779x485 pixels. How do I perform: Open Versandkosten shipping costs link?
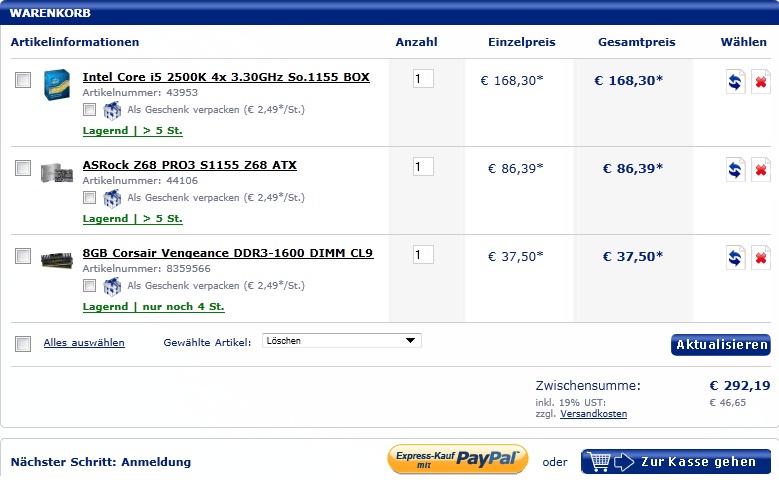(593, 414)
